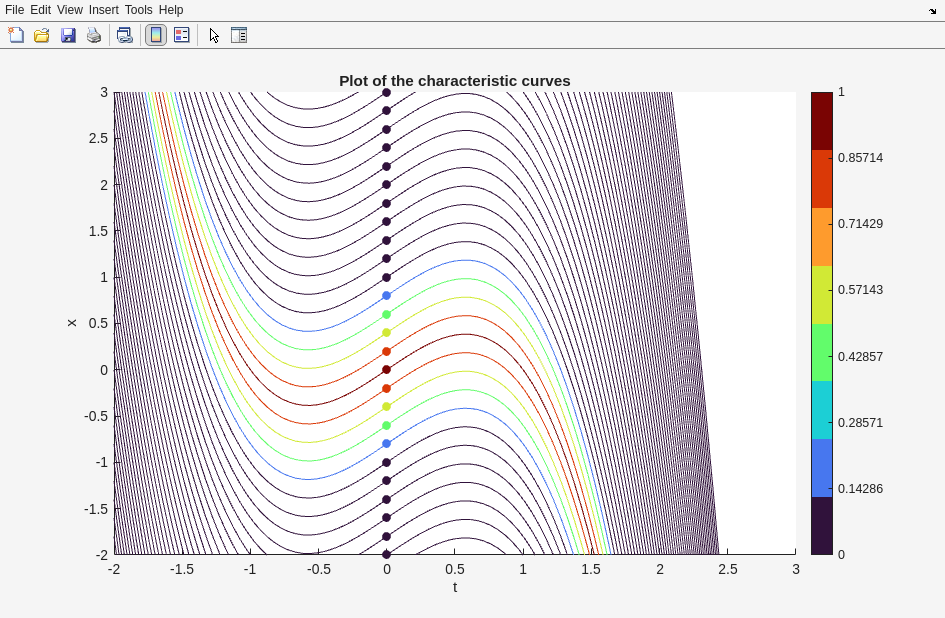Click the Link Plot icon
Screen dimensions: 945x618
pyautogui.click(x=124, y=35)
